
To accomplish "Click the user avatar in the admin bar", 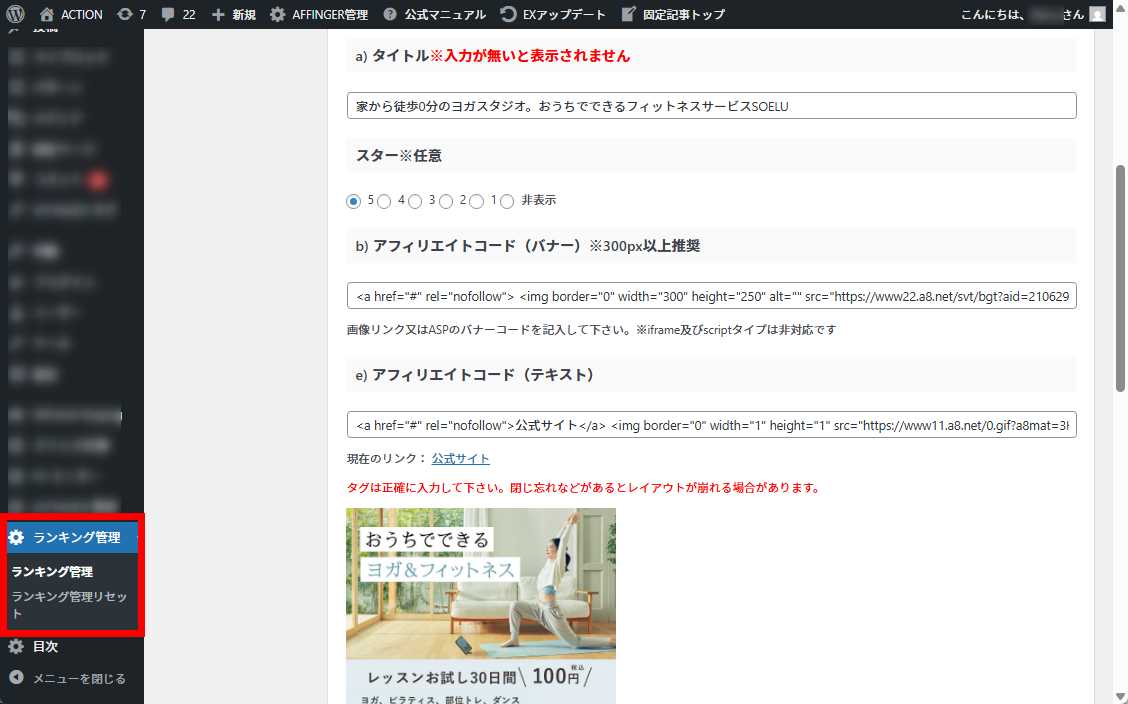I will point(1098,14).
